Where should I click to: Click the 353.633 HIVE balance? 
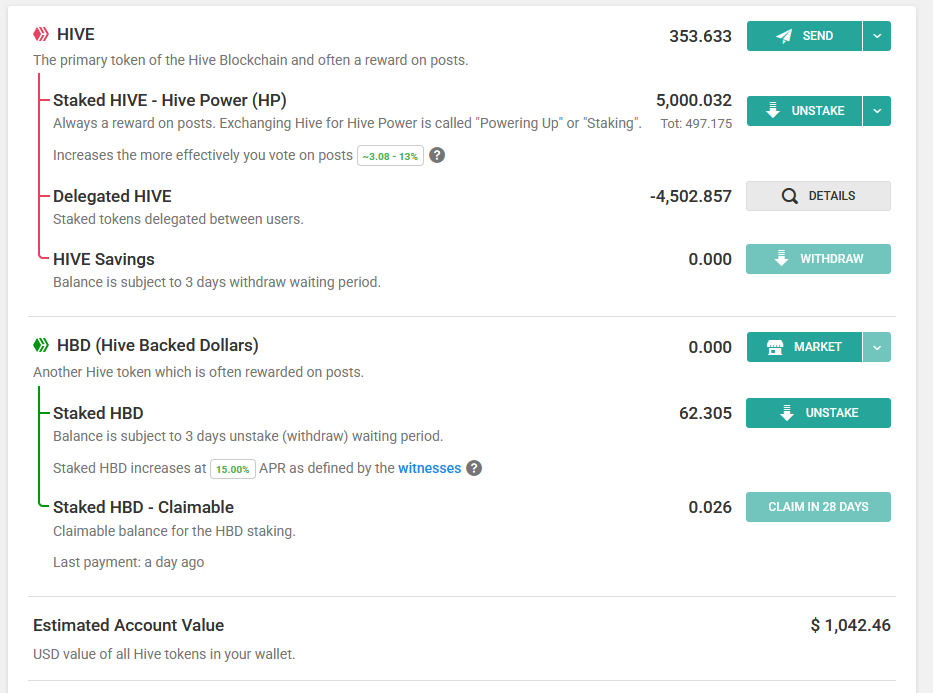tap(700, 36)
